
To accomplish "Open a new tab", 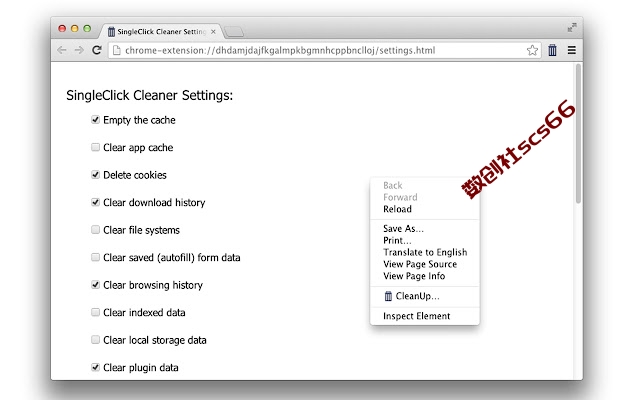I will [234, 31].
